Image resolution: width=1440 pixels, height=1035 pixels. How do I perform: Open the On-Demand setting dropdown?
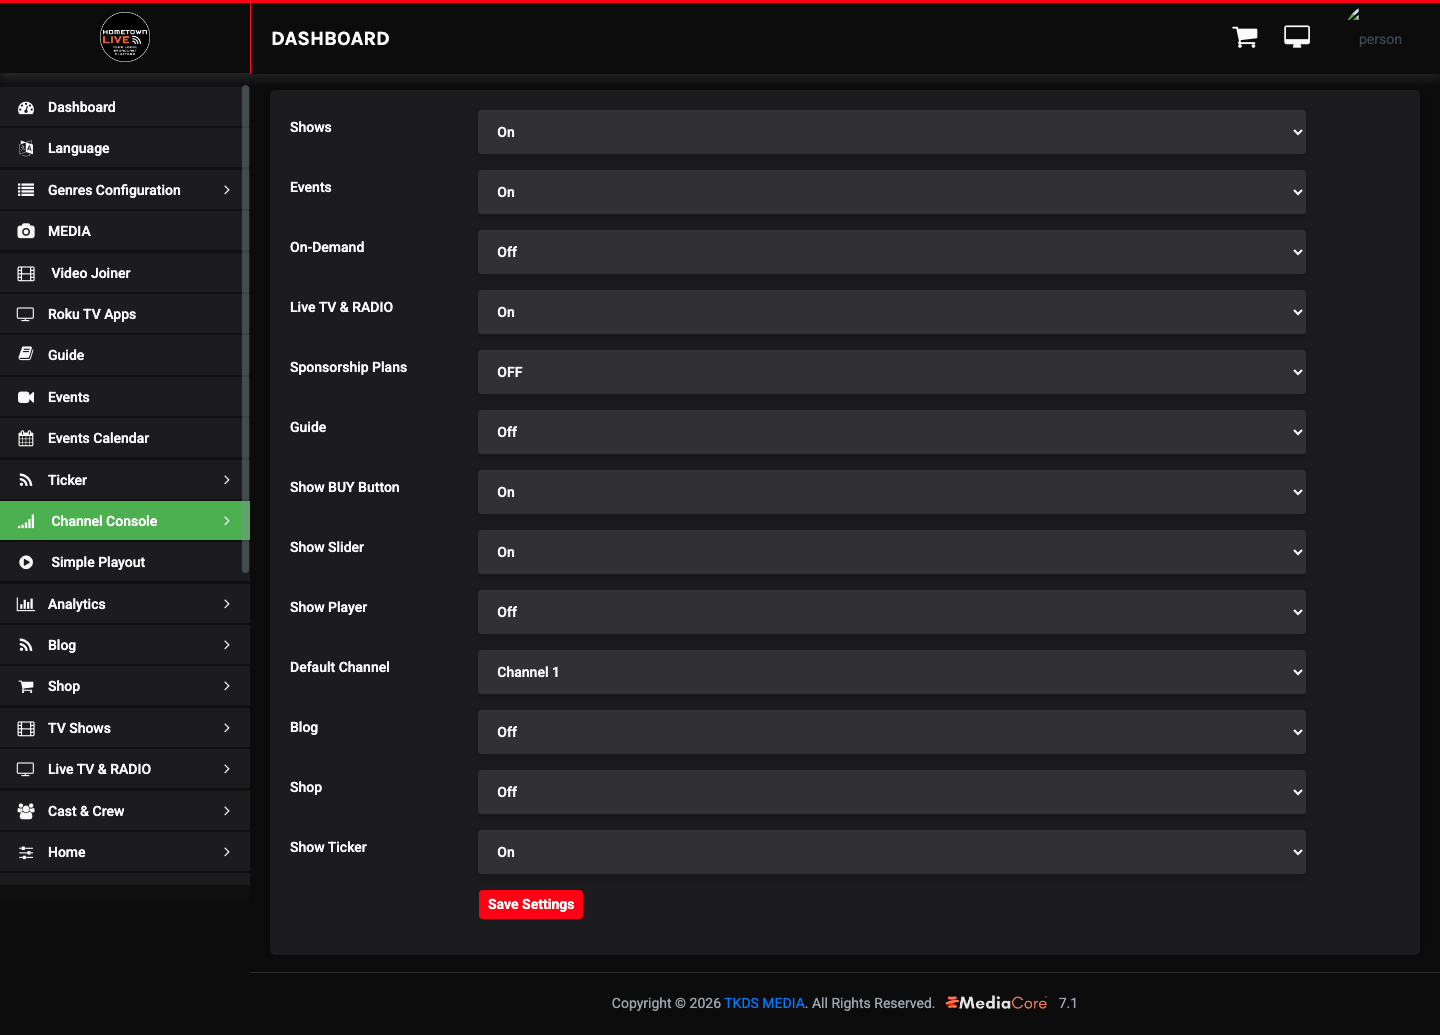click(892, 252)
